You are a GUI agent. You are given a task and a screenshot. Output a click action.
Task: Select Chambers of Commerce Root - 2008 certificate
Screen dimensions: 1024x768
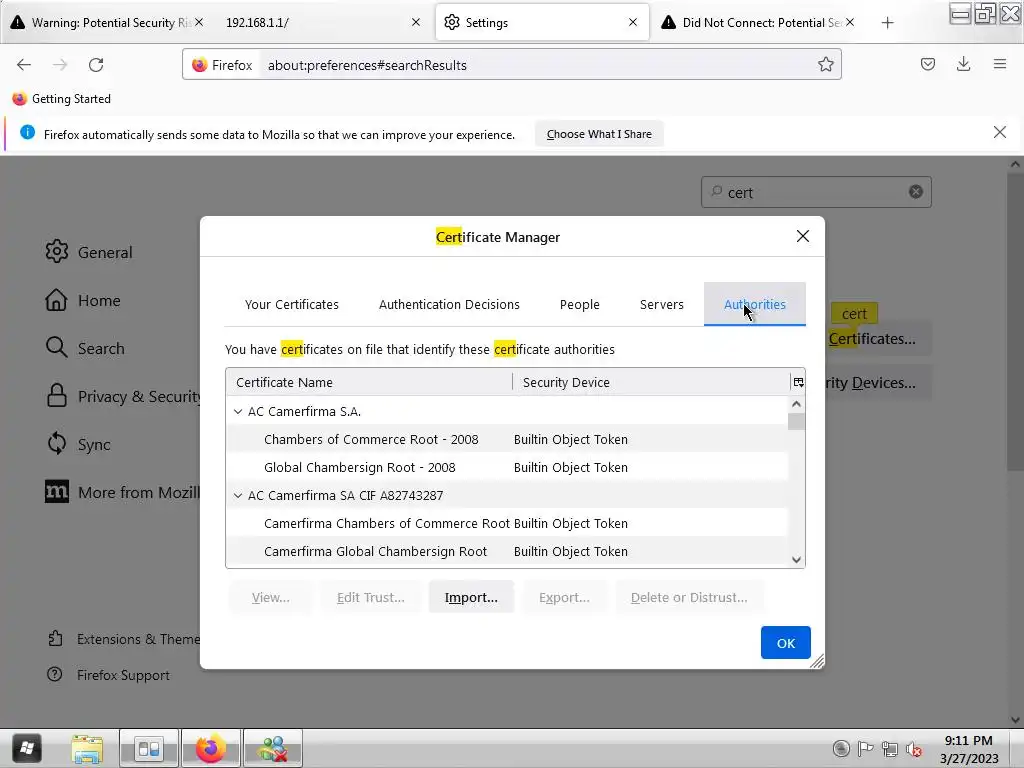point(507,440)
